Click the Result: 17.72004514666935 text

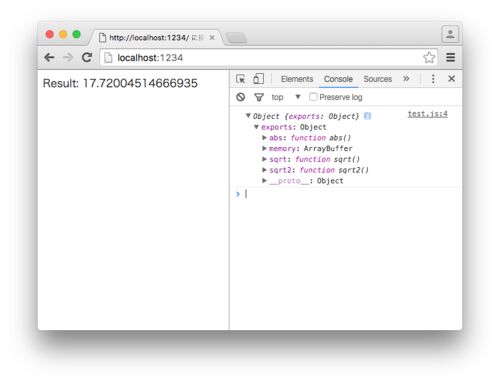click(120, 83)
